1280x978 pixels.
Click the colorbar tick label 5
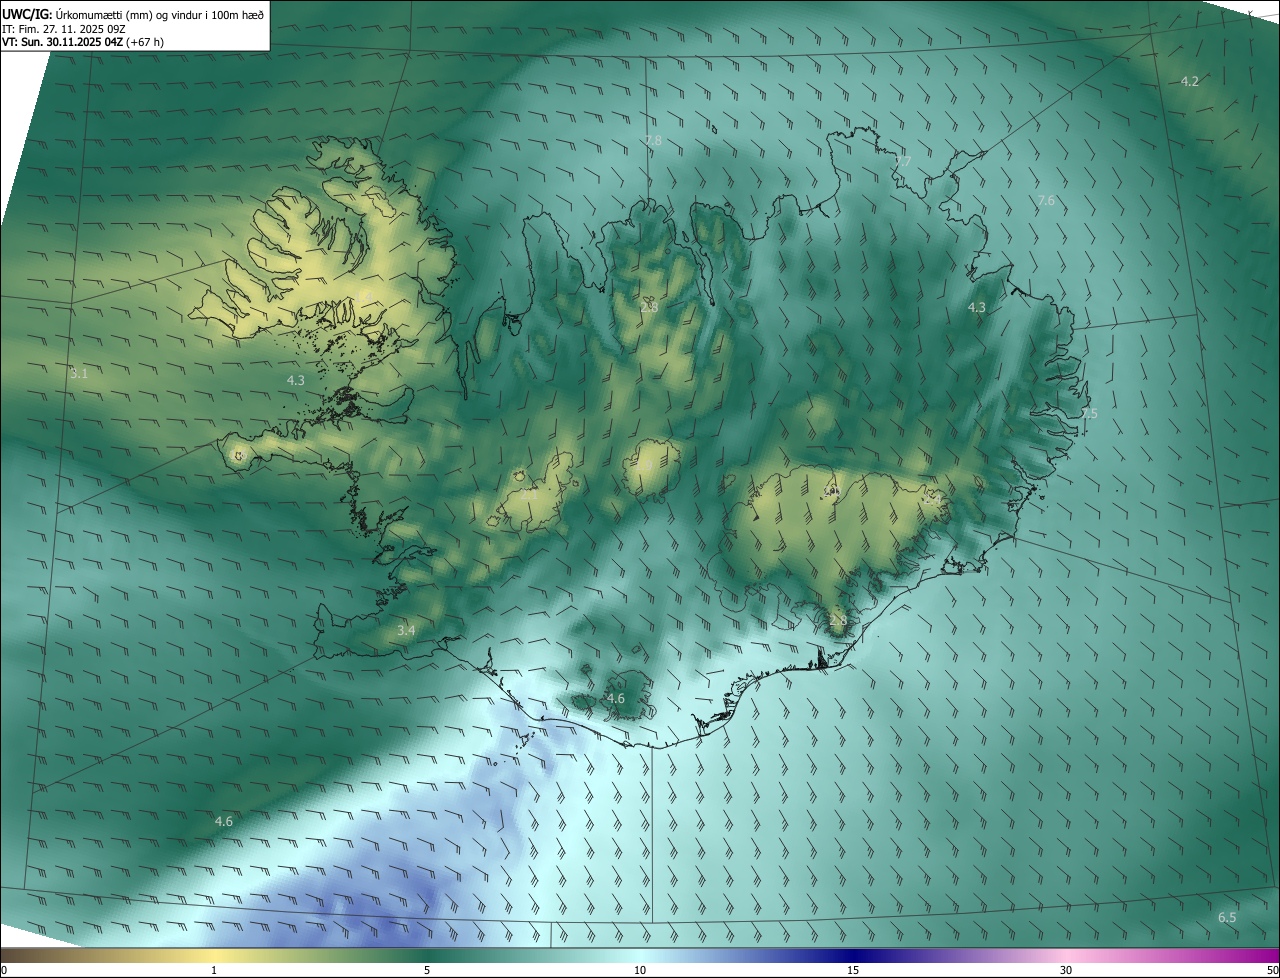427,970
